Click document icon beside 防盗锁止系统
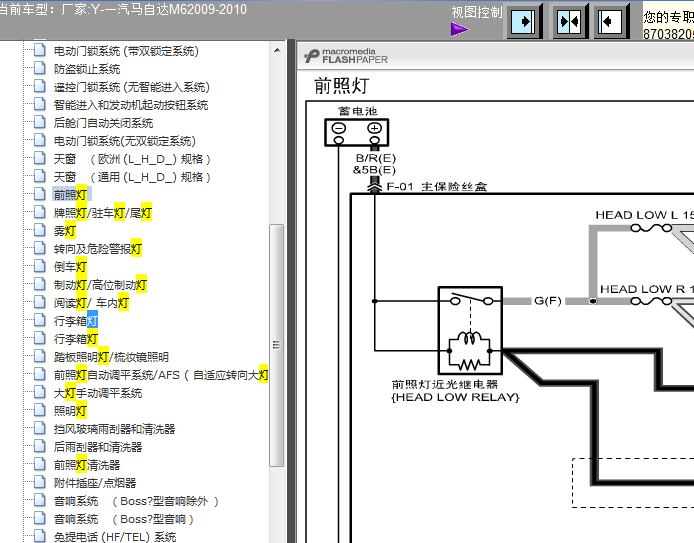The image size is (694, 543). (x=39, y=68)
